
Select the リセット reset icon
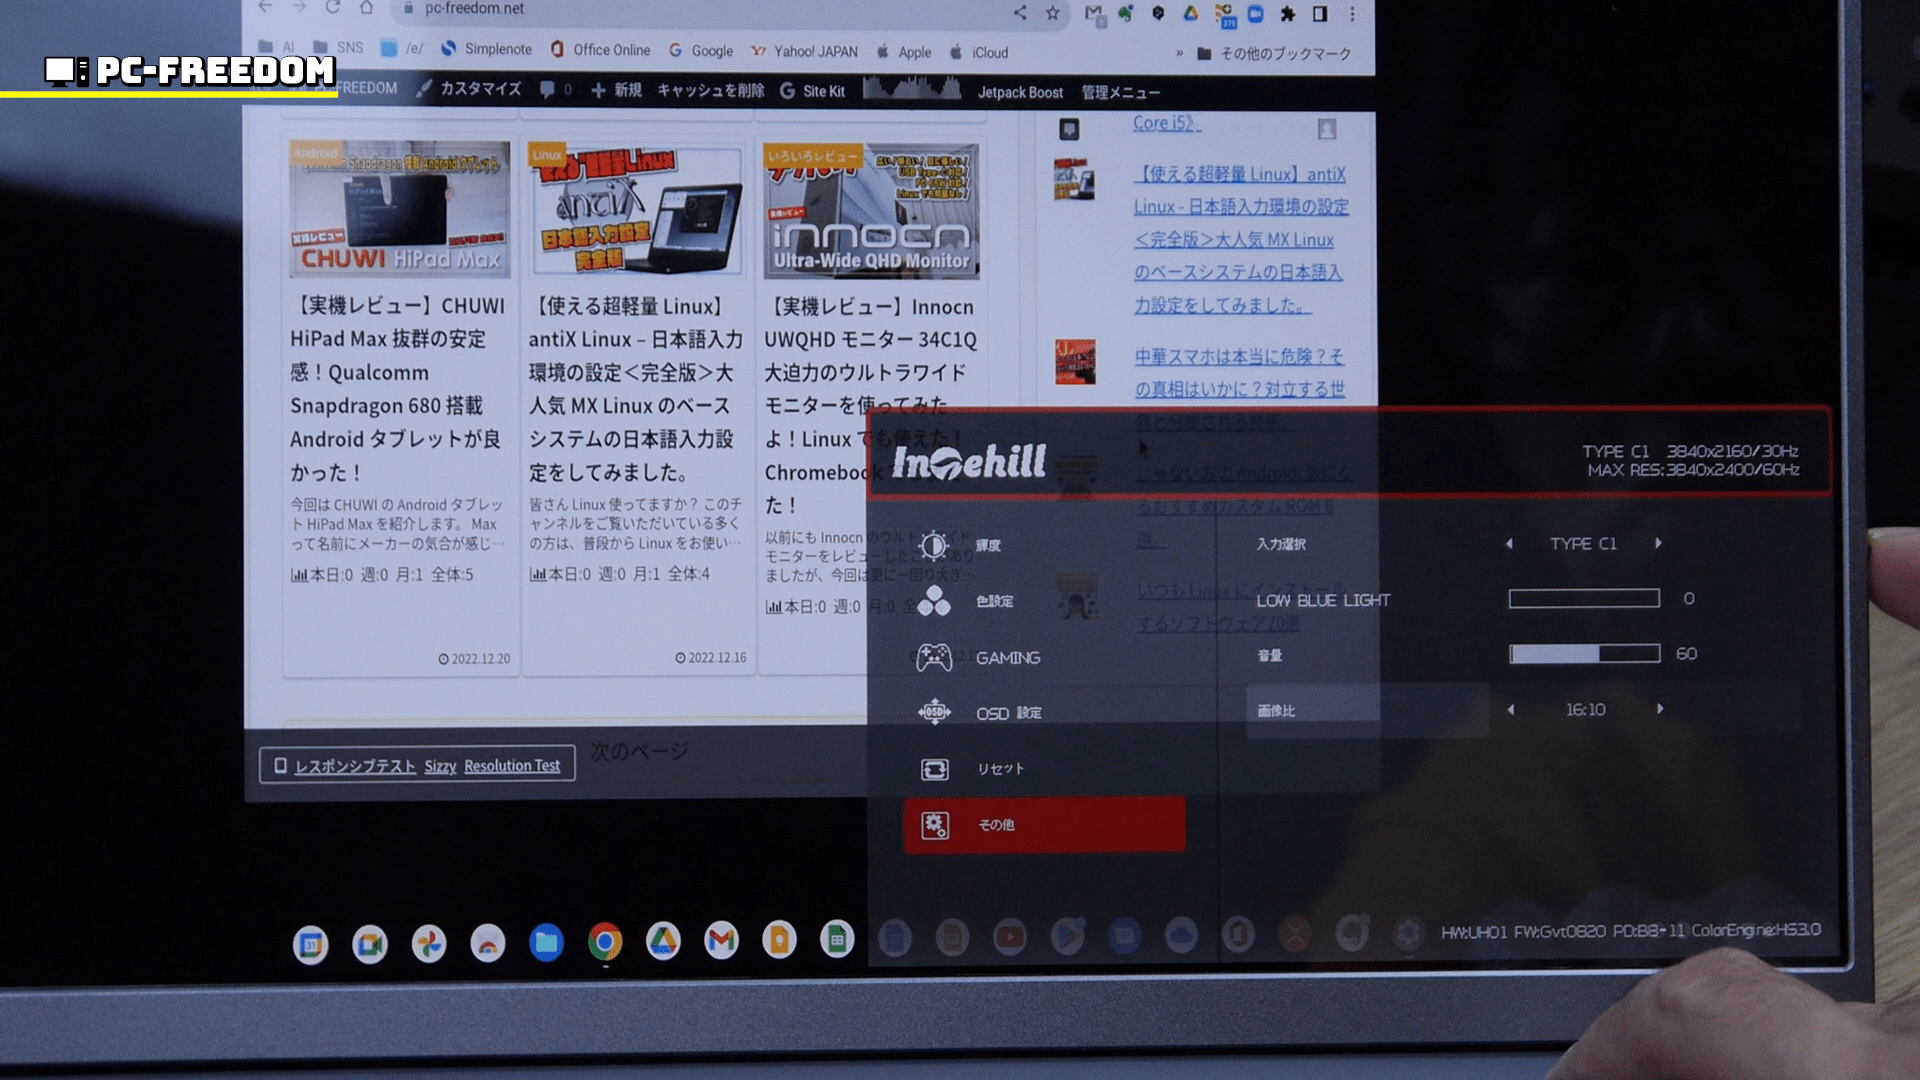pyautogui.click(x=934, y=768)
